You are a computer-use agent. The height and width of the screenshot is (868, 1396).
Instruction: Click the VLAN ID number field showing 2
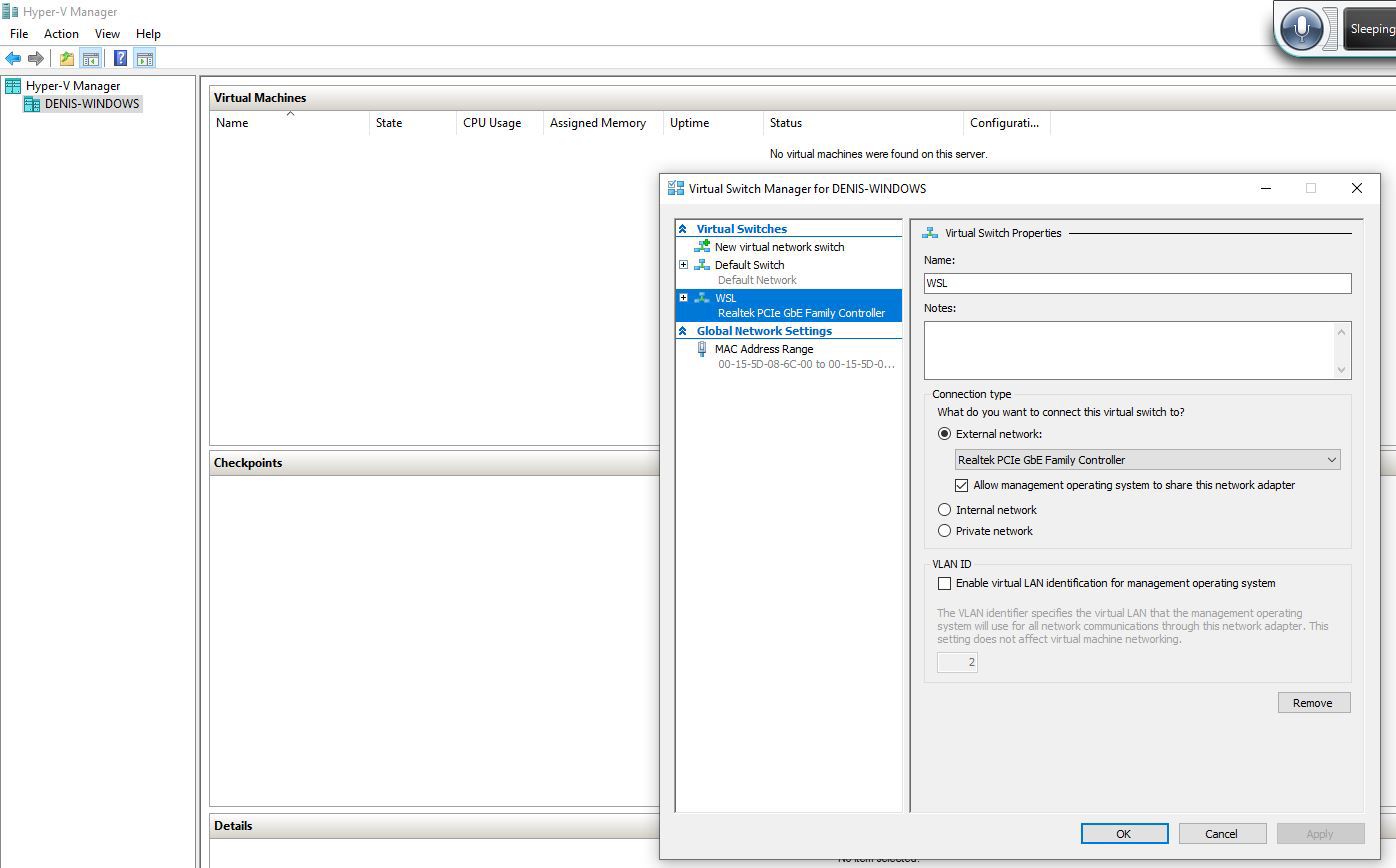pyautogui.click(x=956, y=661)
